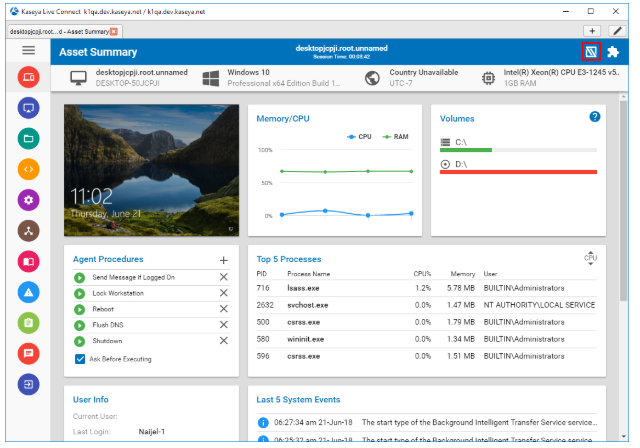640x448 pixels.
Task: Click the remote desktop screenshot thumbnail
Action: pos(151,170)
